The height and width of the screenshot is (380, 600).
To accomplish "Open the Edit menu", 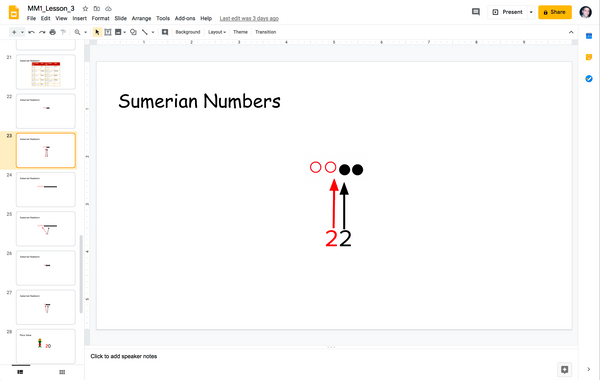I will click(x=46, y=18).
